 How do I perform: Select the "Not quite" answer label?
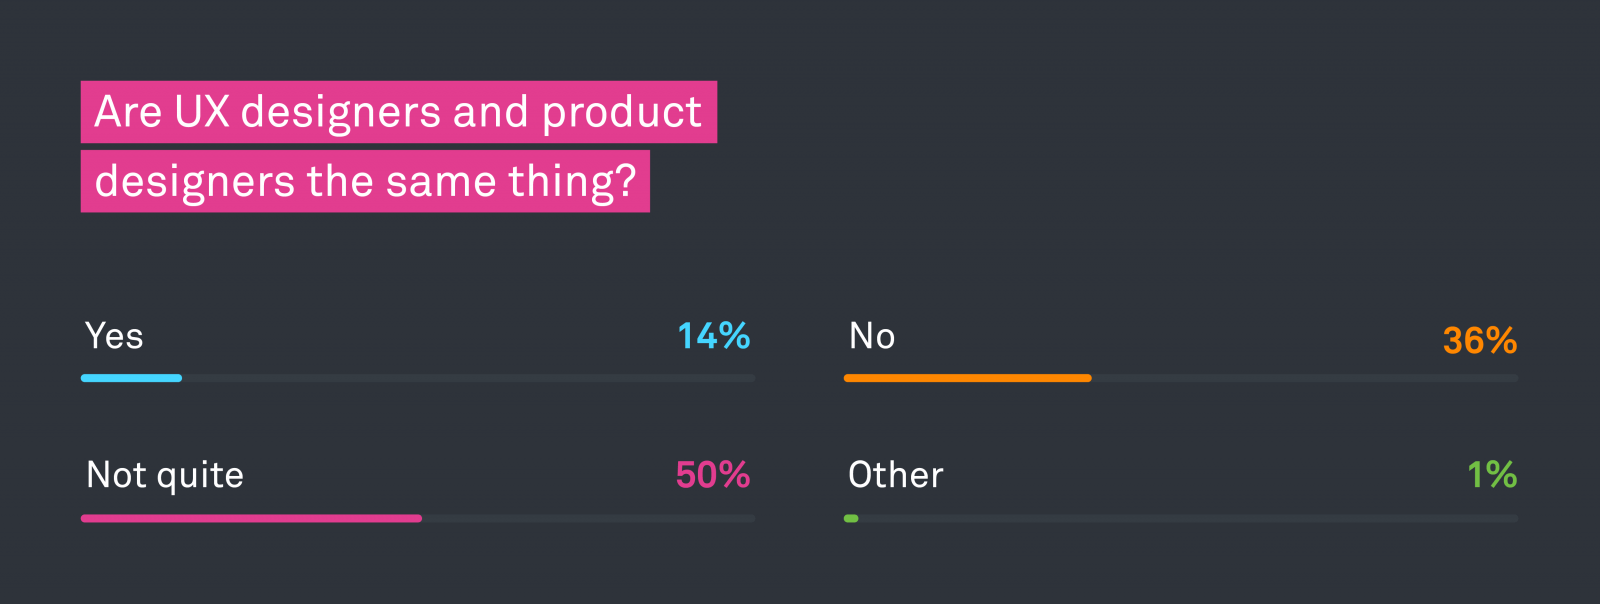165,475
